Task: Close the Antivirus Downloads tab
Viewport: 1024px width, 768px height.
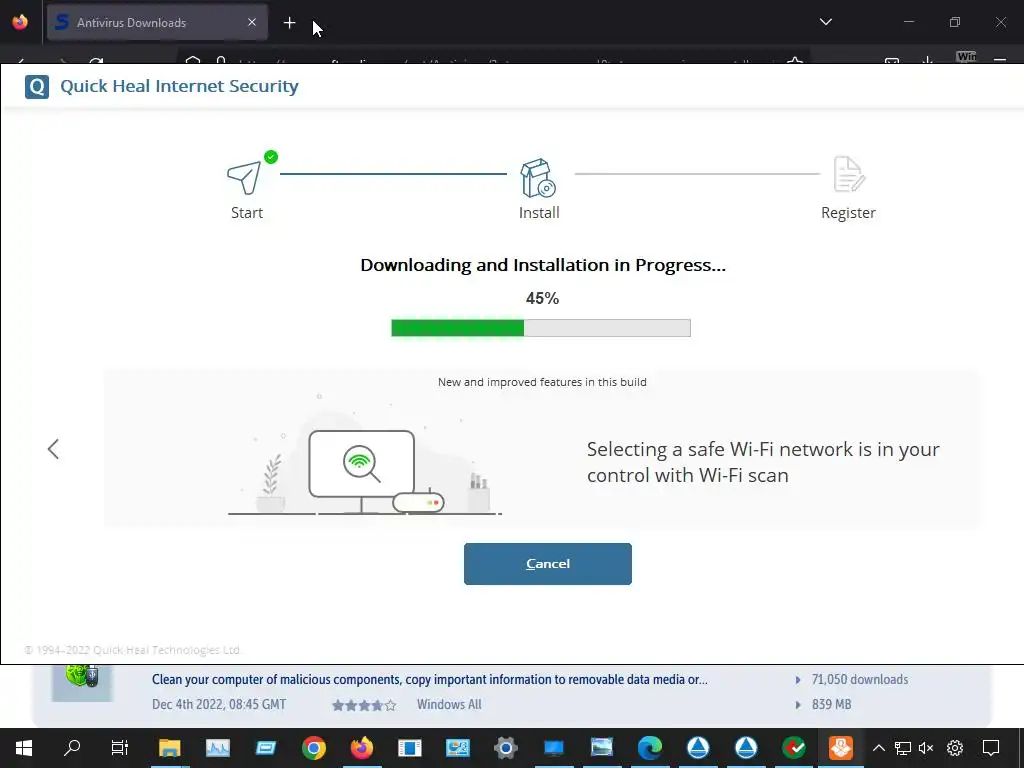Action: (252, 23)
